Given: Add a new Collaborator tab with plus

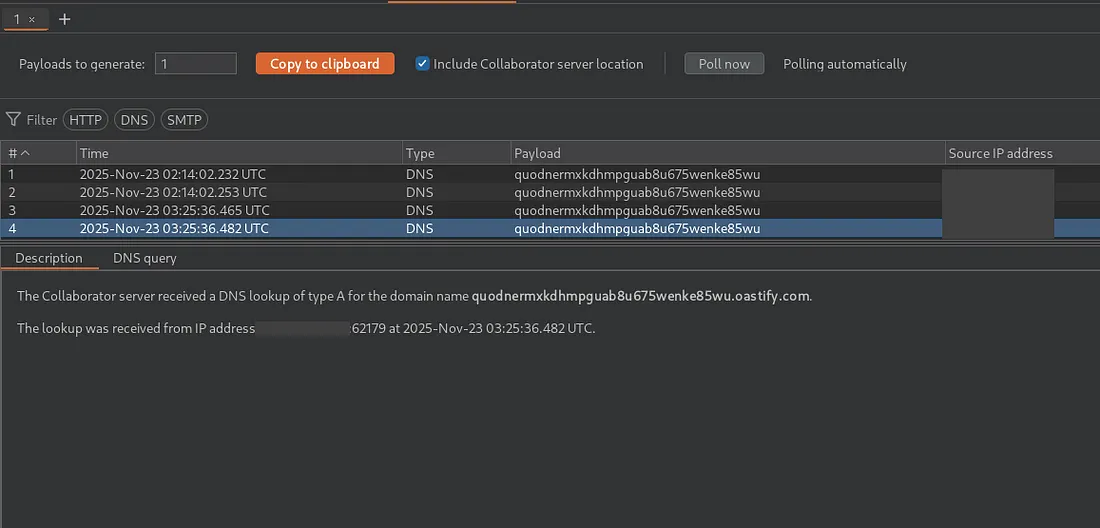Looking at the screenshot, I should (x=65, y=20).
